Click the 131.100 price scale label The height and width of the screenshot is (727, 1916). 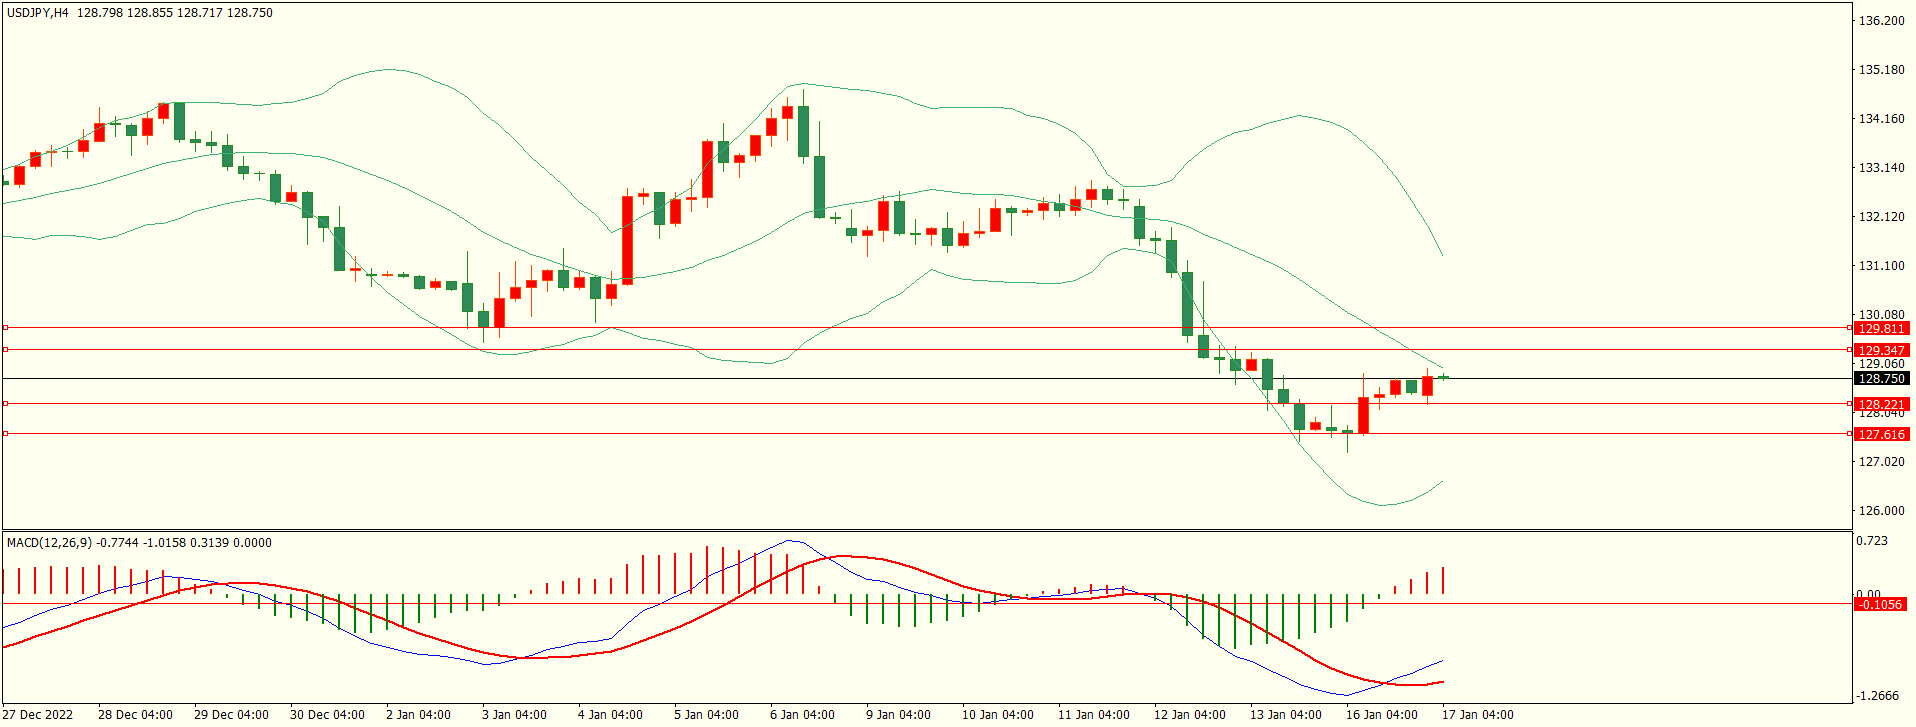[x=1881, y=266]
